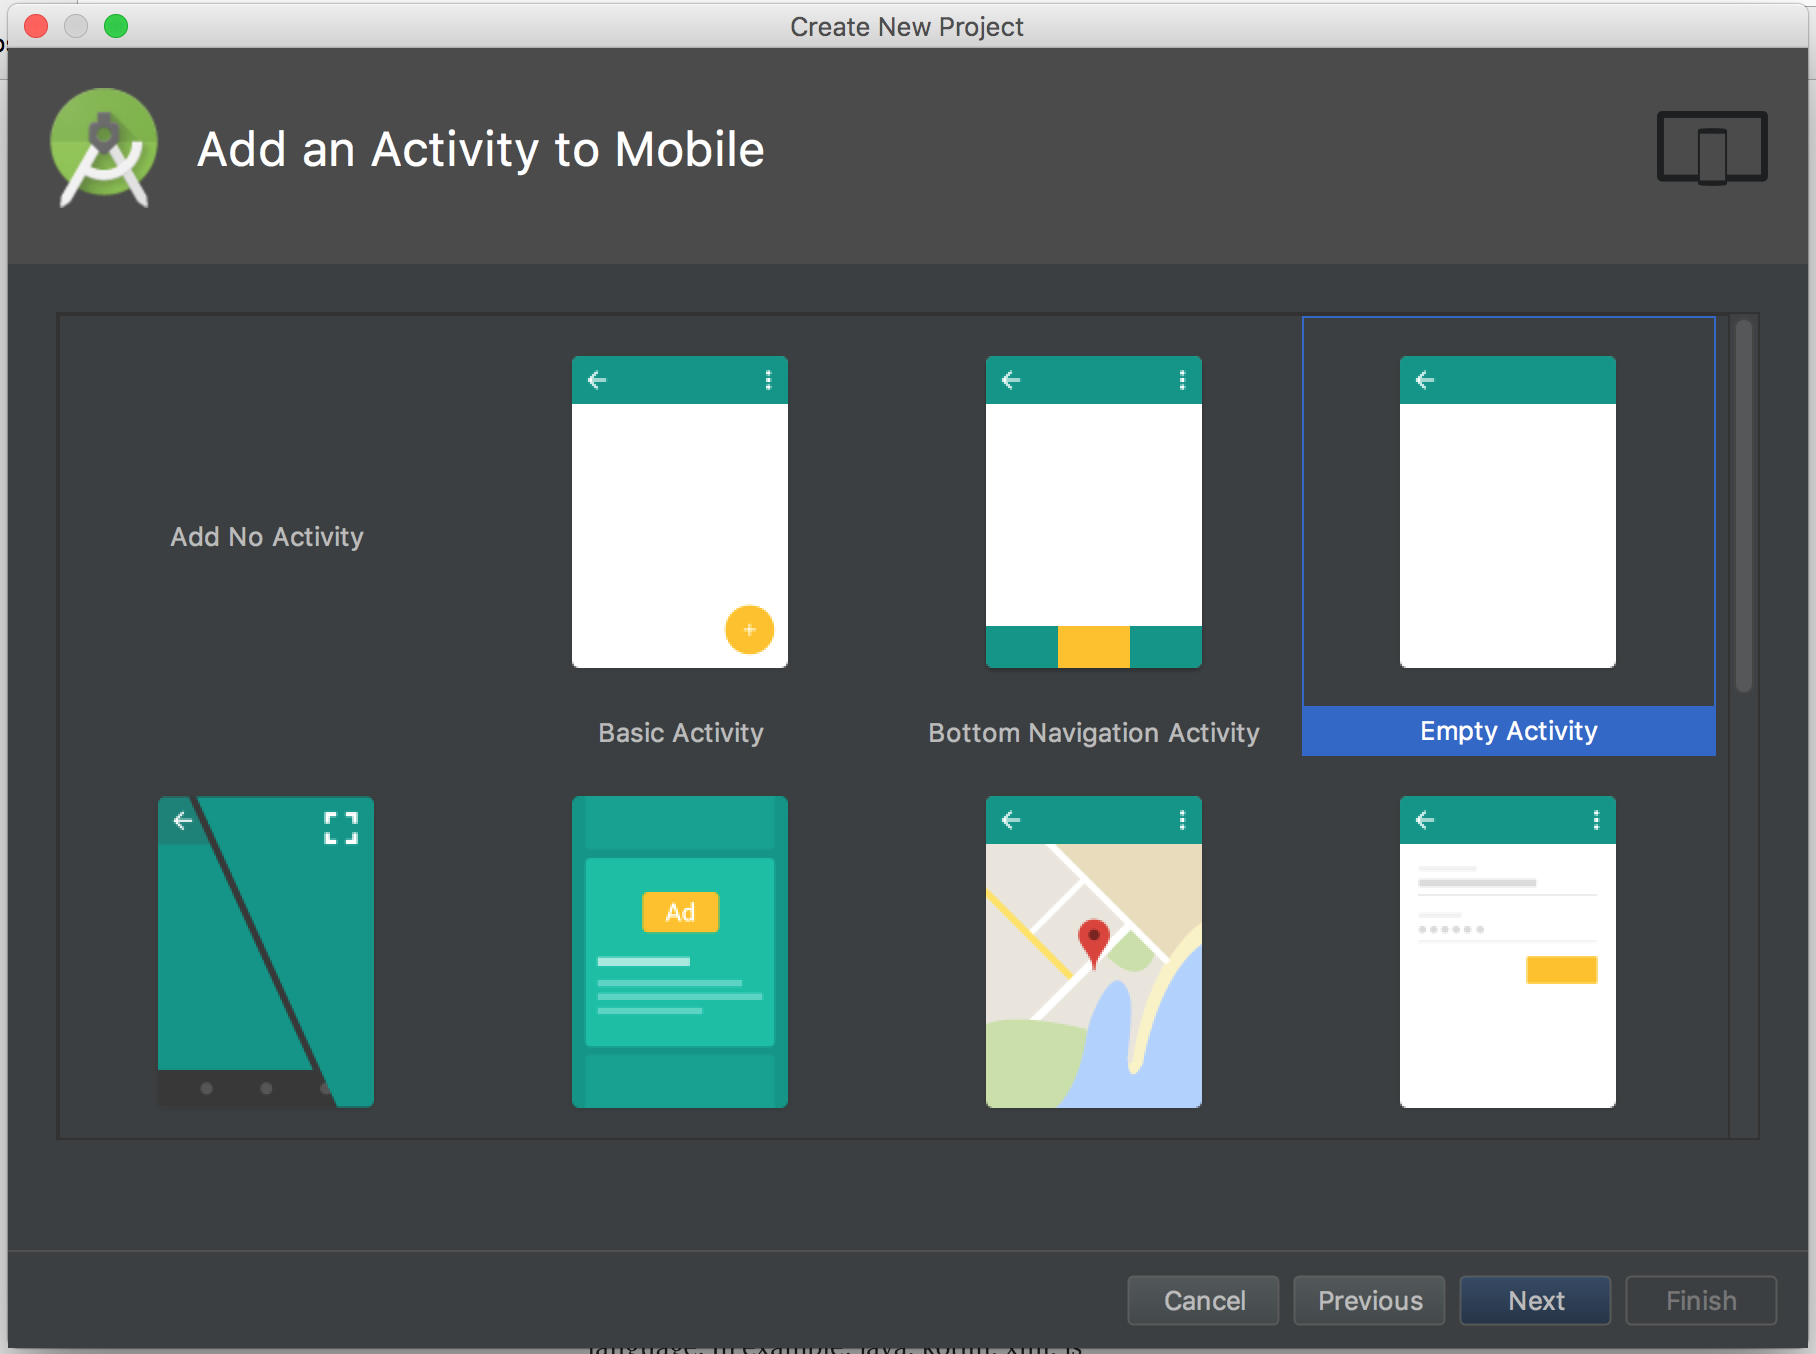Screen dimensions: 1816x1354
Task: Select the Google Maps Activity template
Action: click(x=1093, y=950)
